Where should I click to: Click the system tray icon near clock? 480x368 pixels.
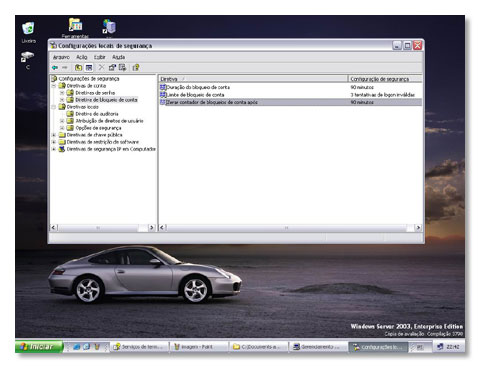[440, 347]
